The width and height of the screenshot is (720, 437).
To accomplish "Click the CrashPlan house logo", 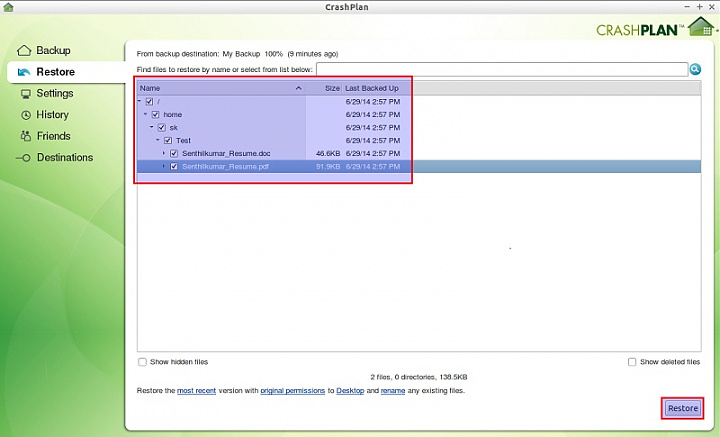I will click(x=700, y=26).
